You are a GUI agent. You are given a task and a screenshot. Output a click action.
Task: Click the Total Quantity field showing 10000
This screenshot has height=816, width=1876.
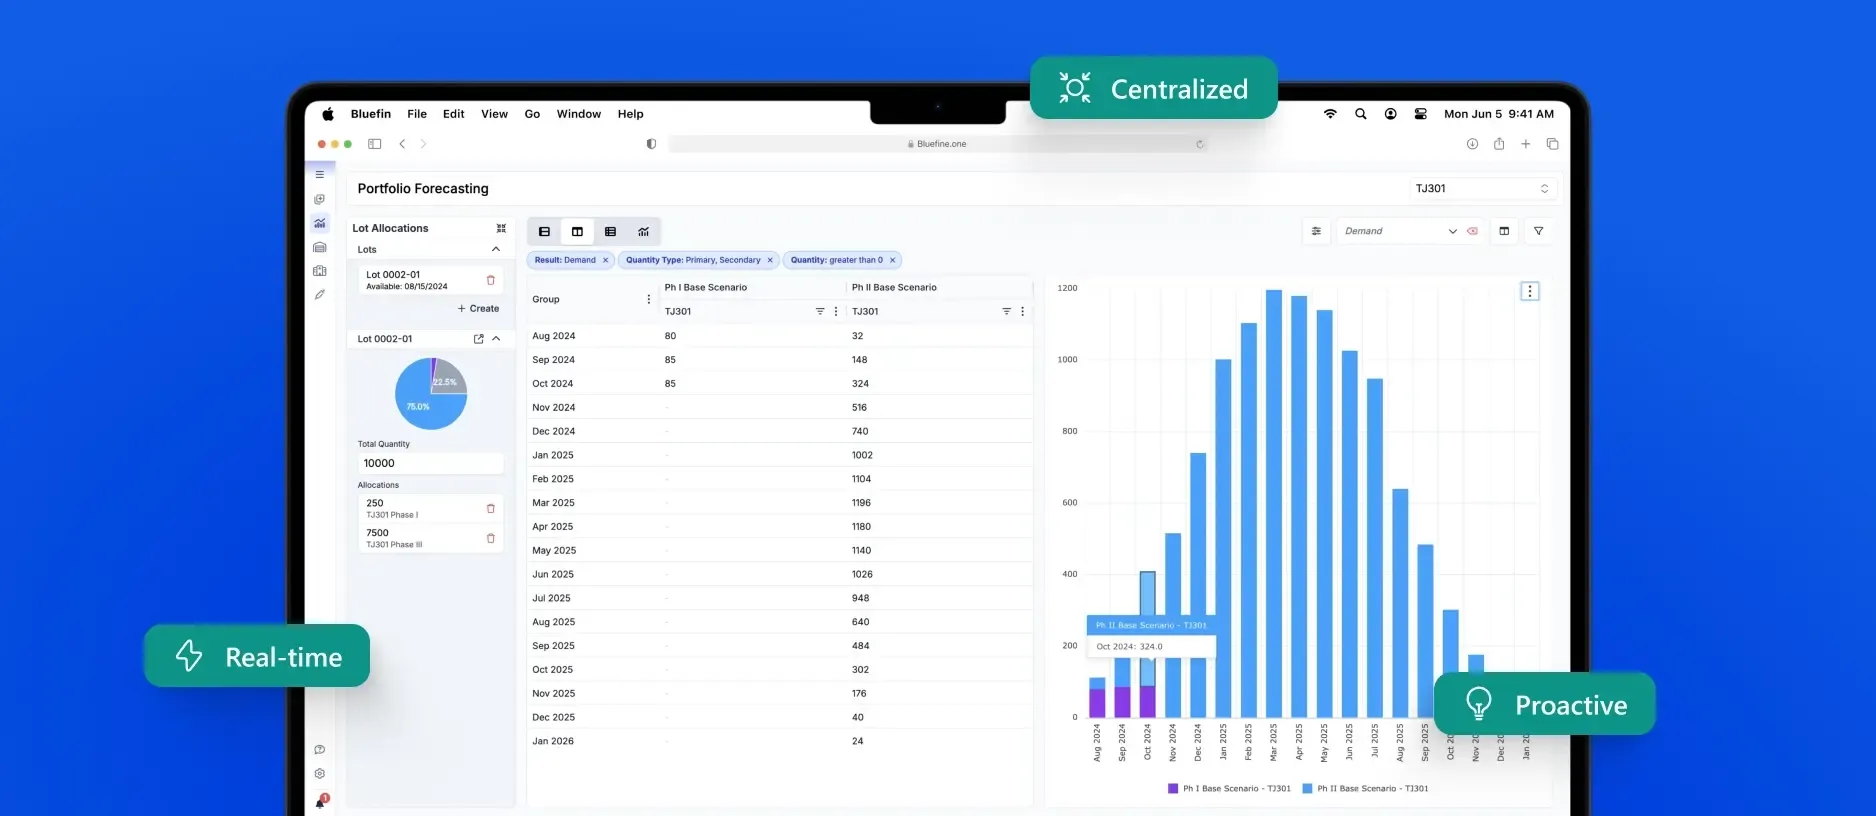click(430, 463)
